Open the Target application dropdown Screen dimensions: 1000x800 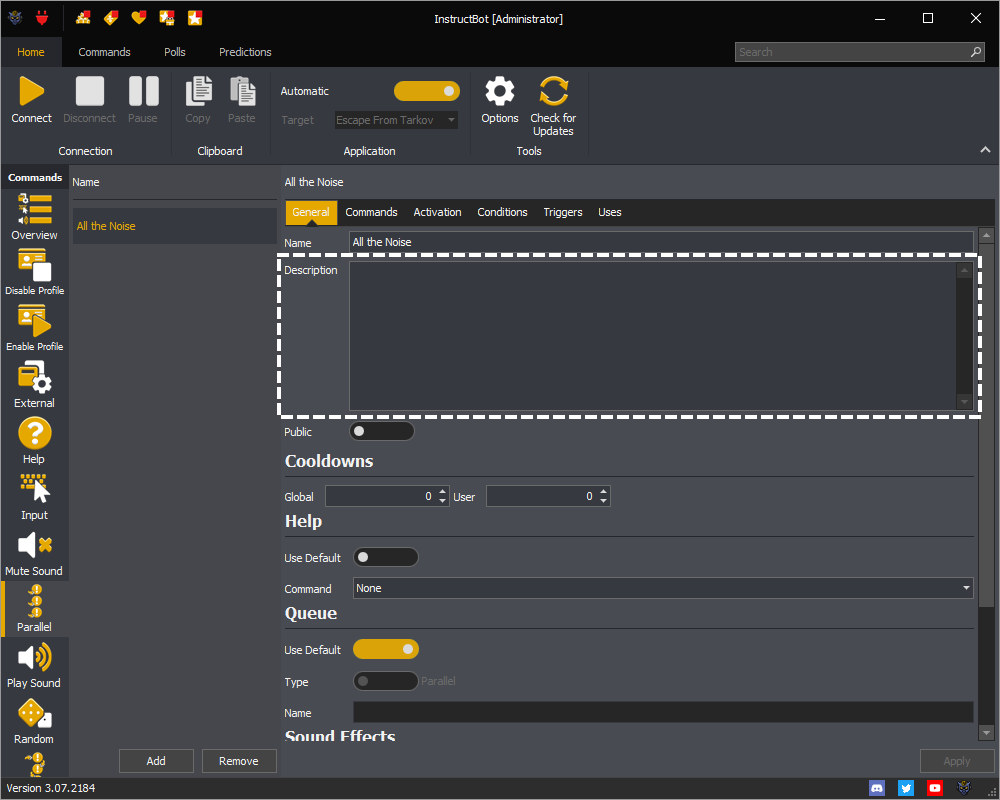click(x=396, y=120)
